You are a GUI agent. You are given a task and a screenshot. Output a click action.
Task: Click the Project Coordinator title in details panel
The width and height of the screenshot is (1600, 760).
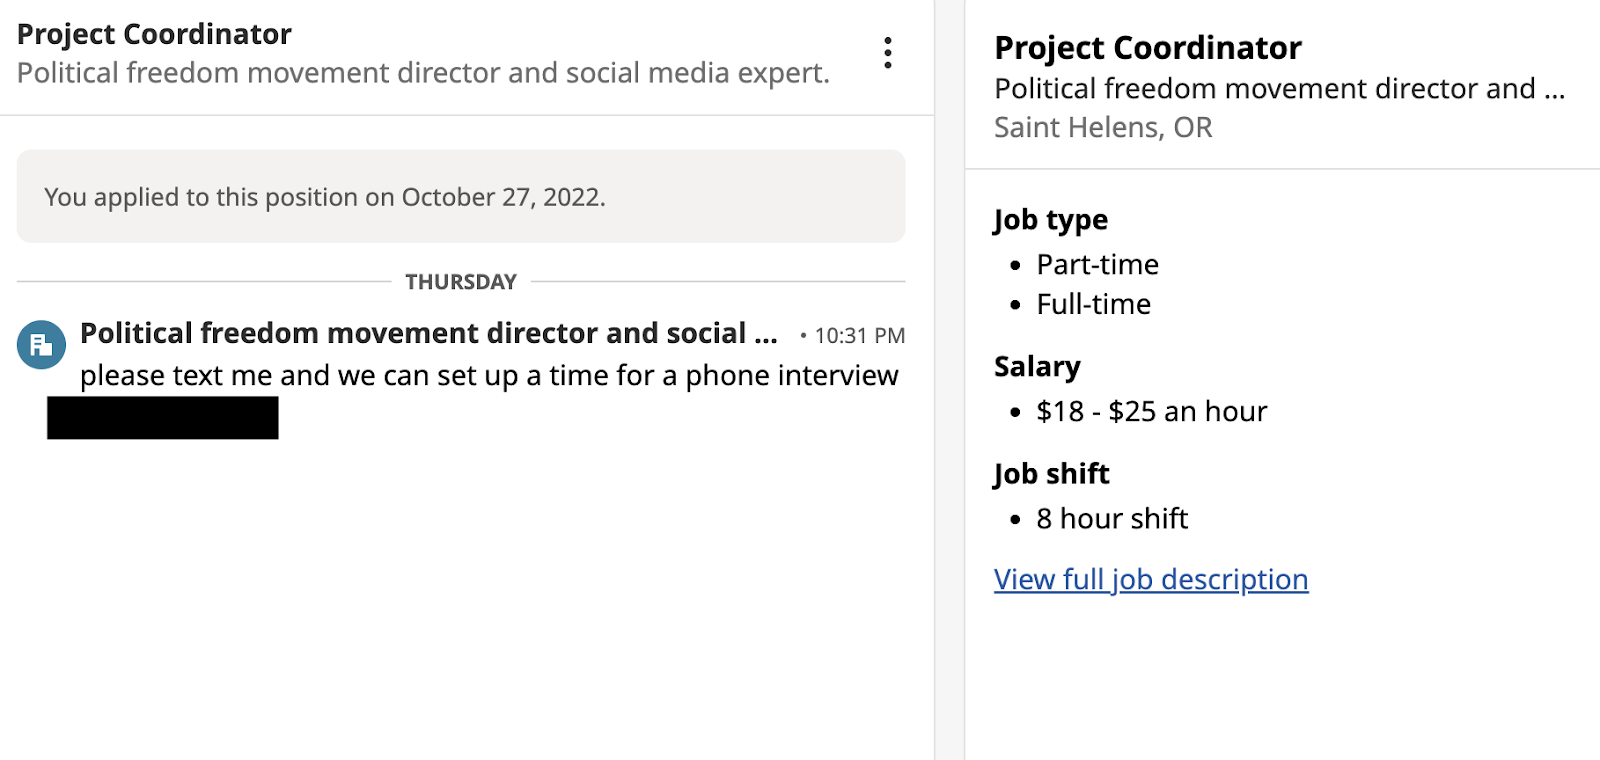click(1148, 48)
